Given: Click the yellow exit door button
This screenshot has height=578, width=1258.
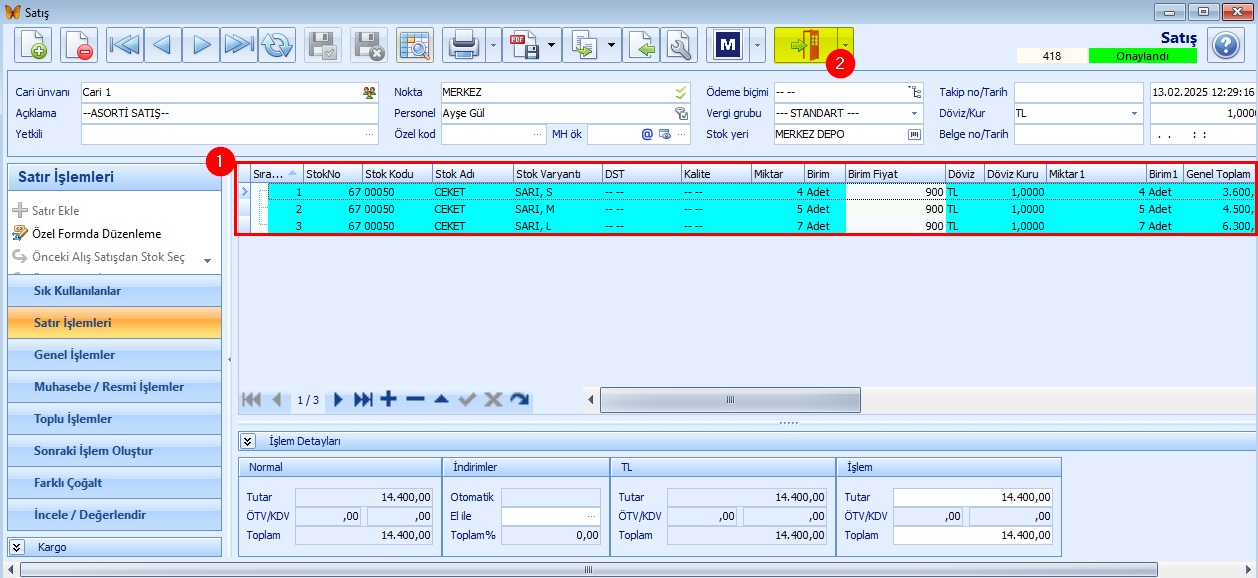Looking at the screenshot, I should [x=805, y=45].
